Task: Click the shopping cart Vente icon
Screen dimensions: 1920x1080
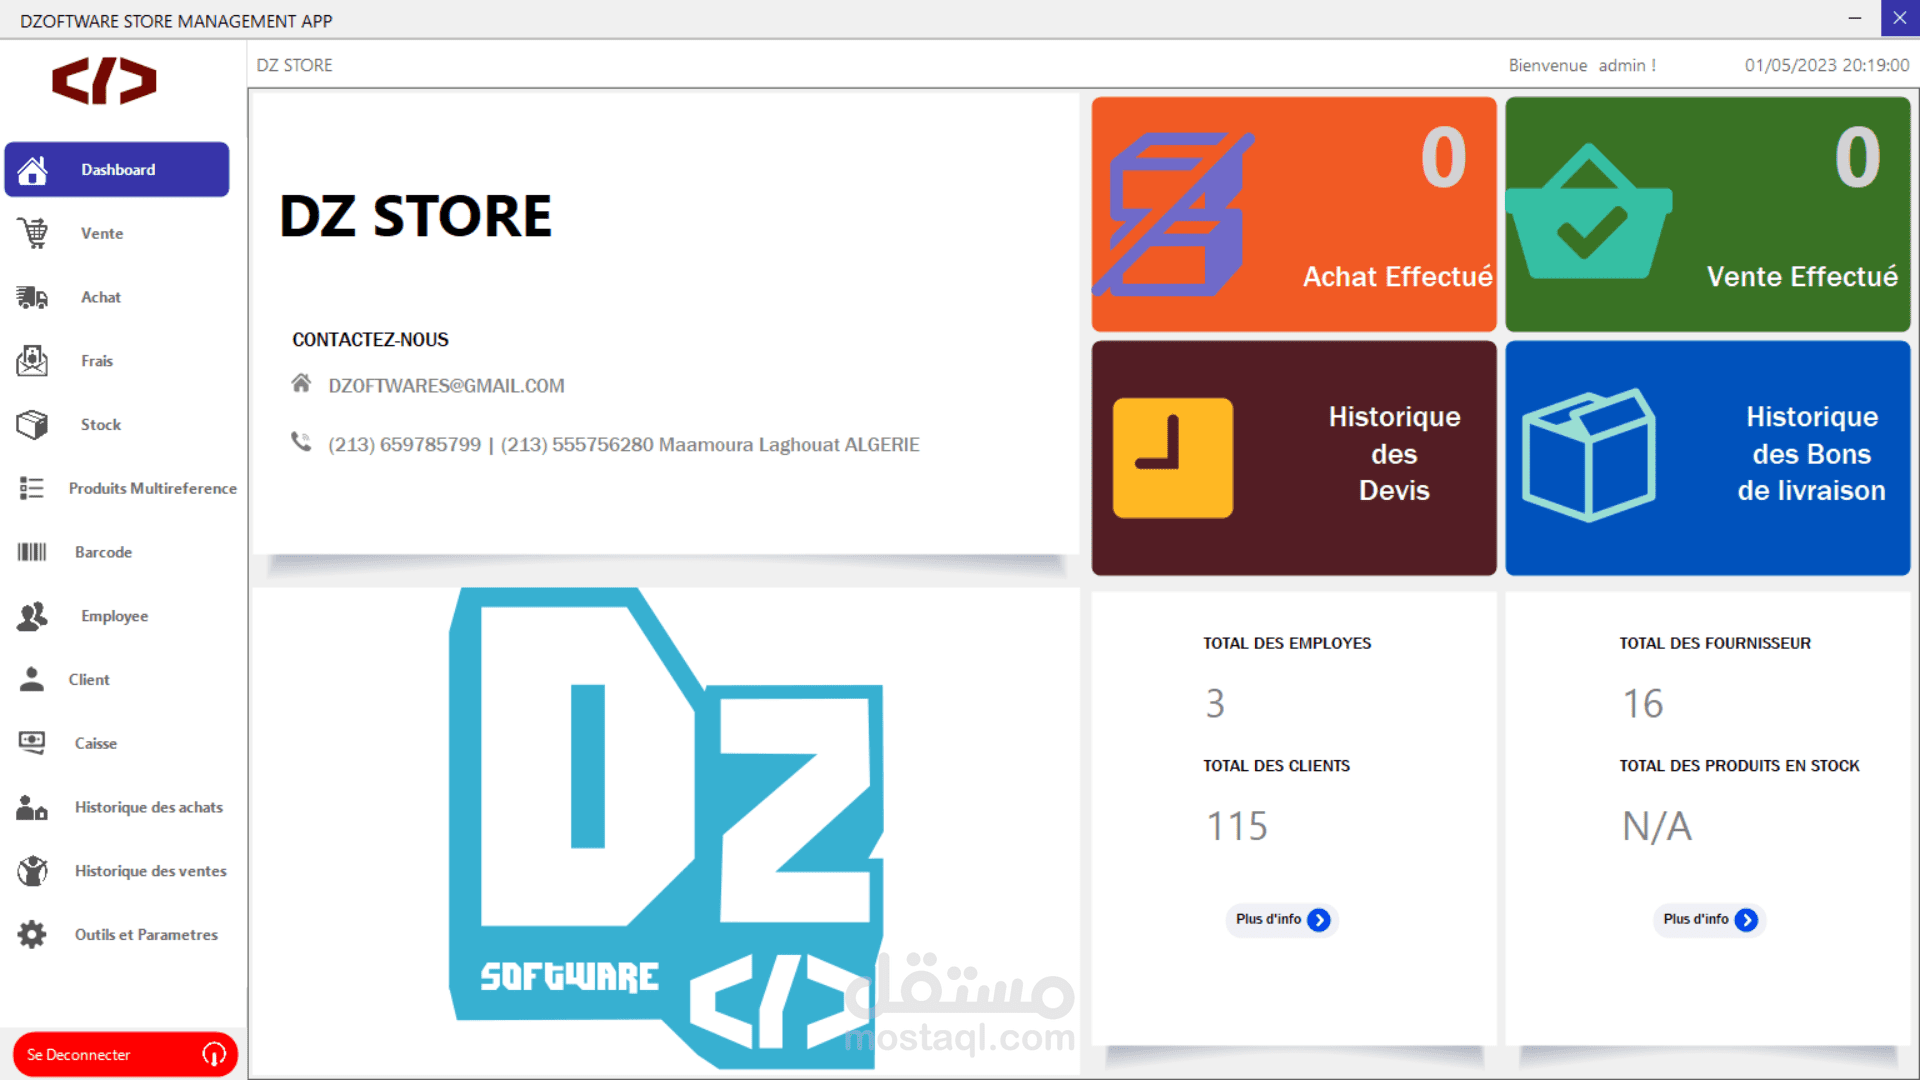Action: pyautogui.click(x=32, y=233)
